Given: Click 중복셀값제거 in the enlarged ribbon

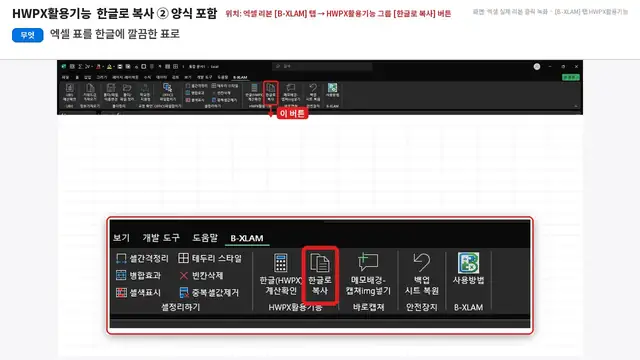Looking at the screenshot, I should click(209, 293).
